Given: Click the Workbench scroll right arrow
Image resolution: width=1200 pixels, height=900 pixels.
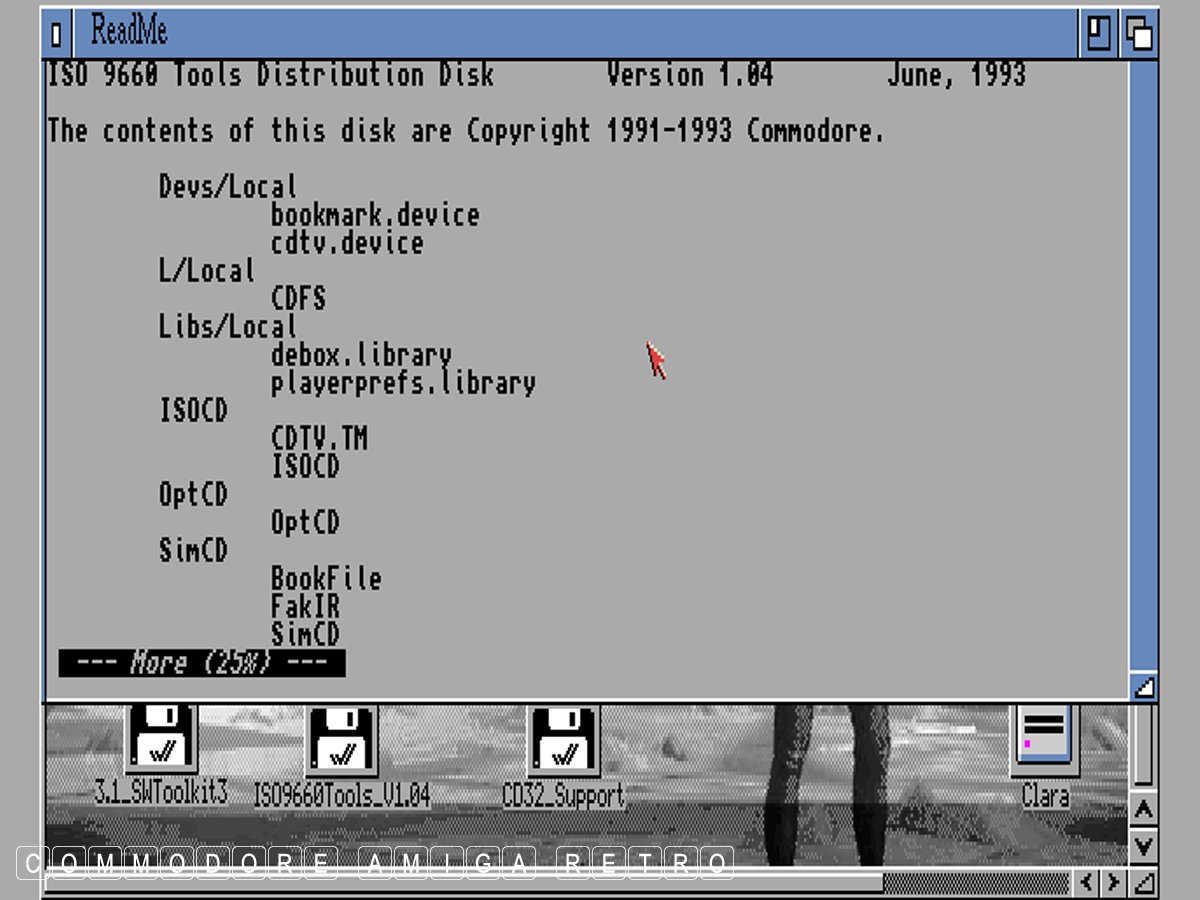Looking at the screenshot, I should tap(1112, 882).
